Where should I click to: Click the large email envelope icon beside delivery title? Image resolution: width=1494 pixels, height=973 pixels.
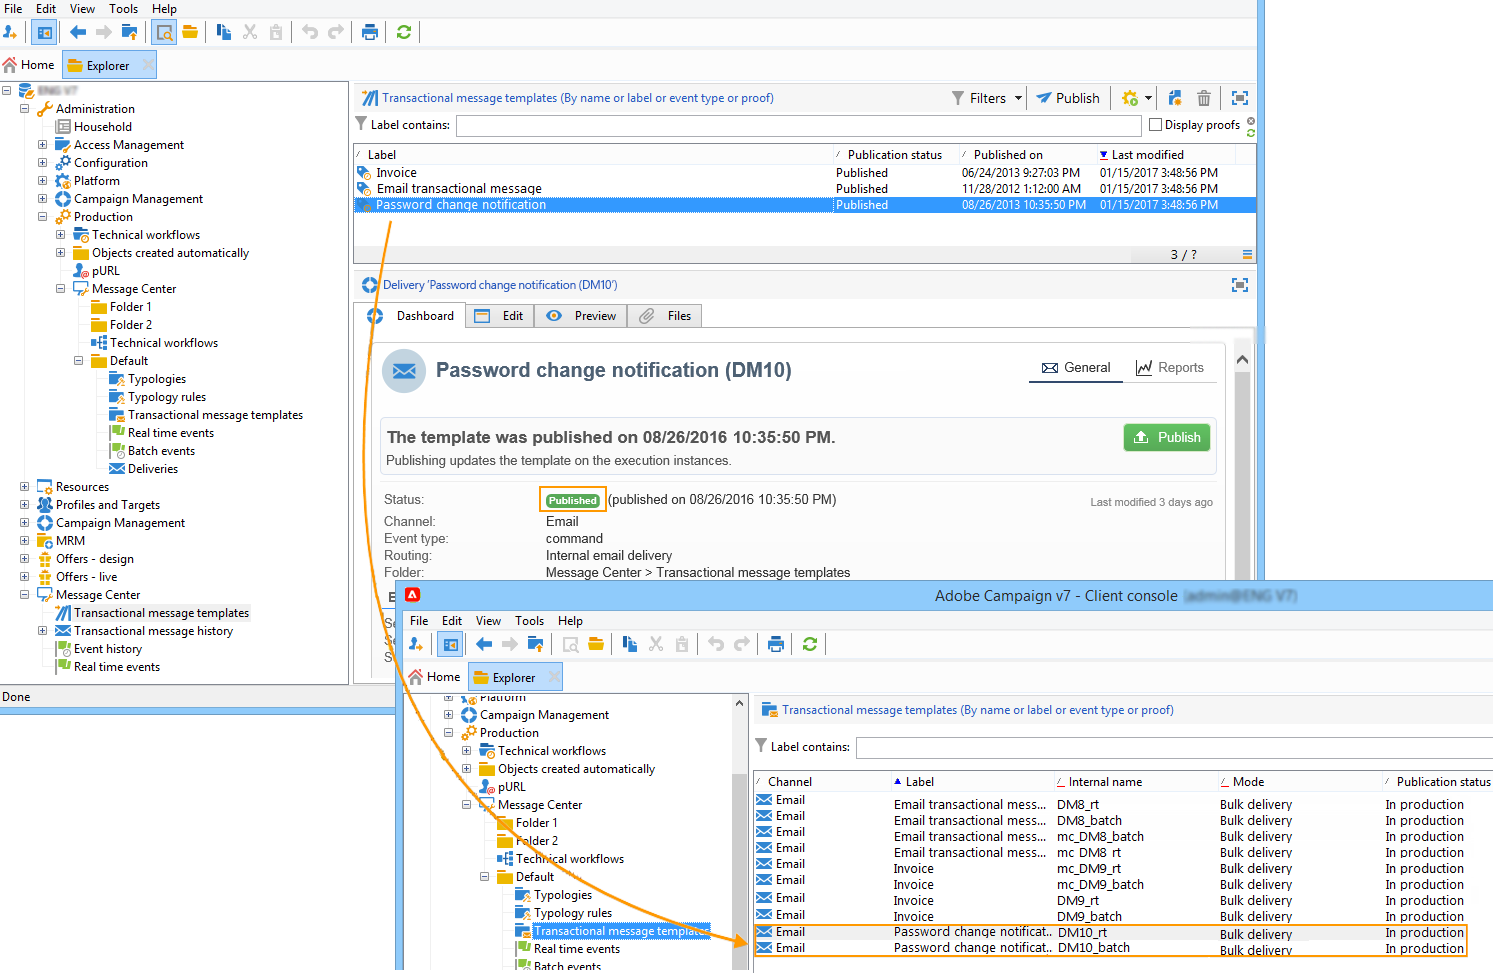coord(404,371)
